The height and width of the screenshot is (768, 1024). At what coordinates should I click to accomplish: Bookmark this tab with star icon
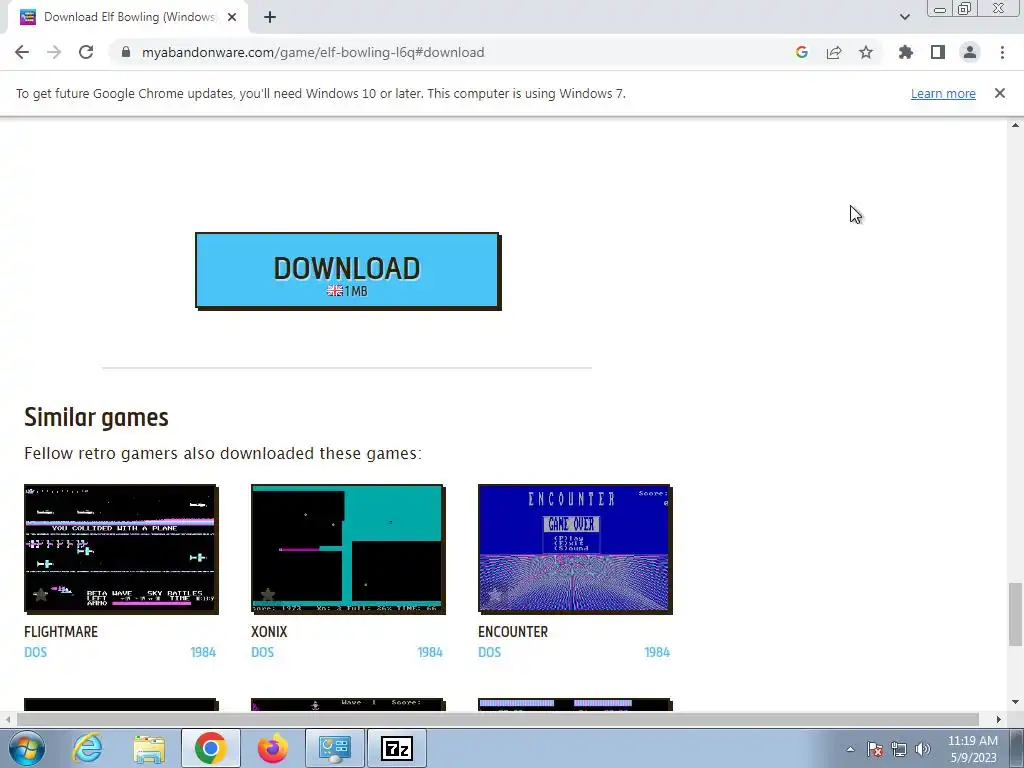click(866, 52)
